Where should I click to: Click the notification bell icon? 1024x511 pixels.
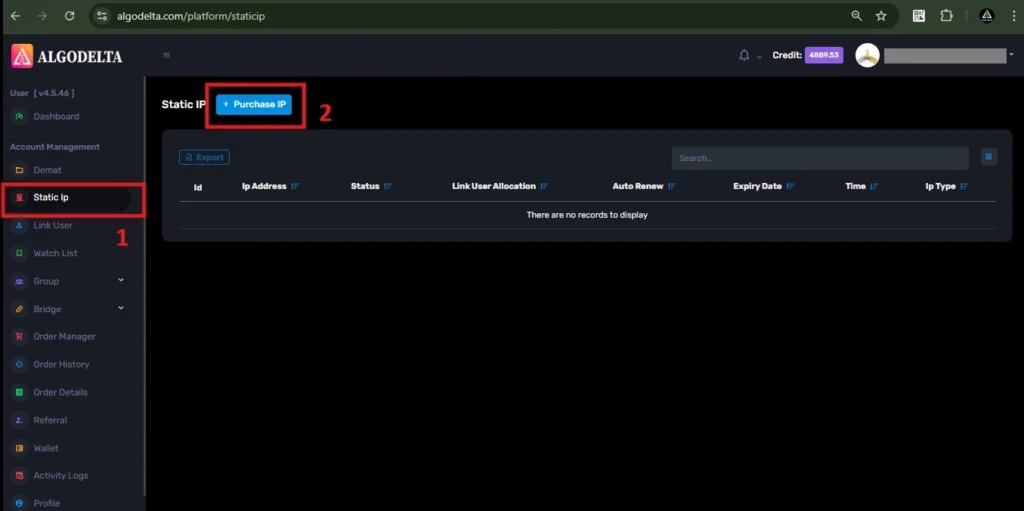point(743,55)
